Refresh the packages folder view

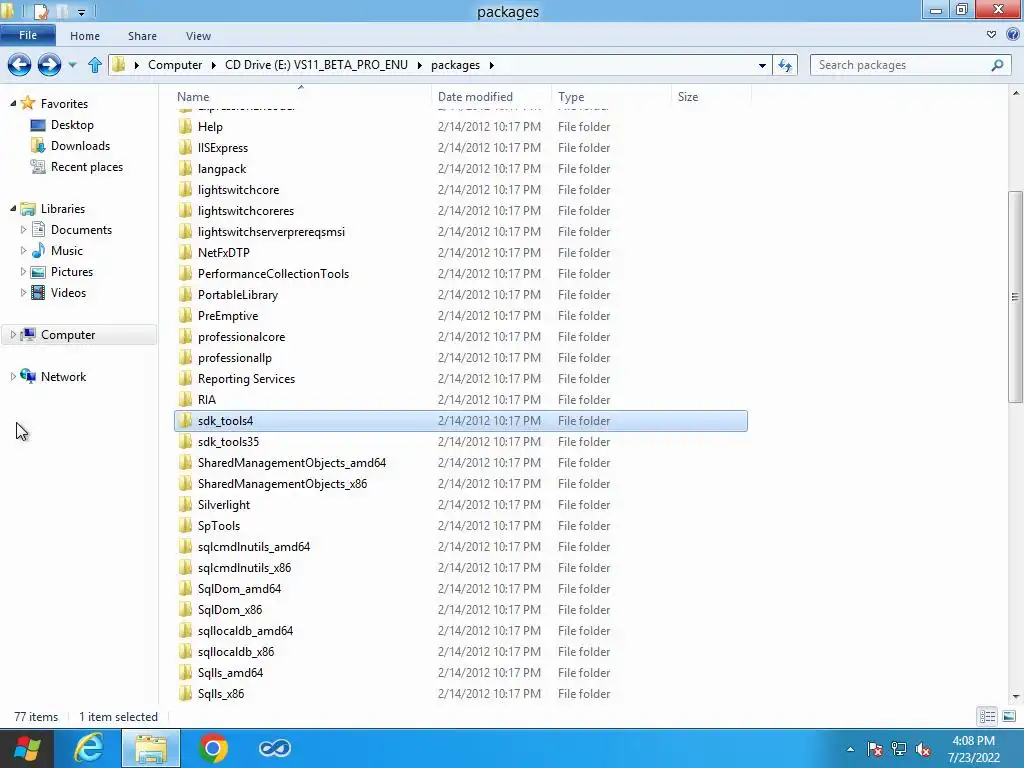[x=785, y=65]
